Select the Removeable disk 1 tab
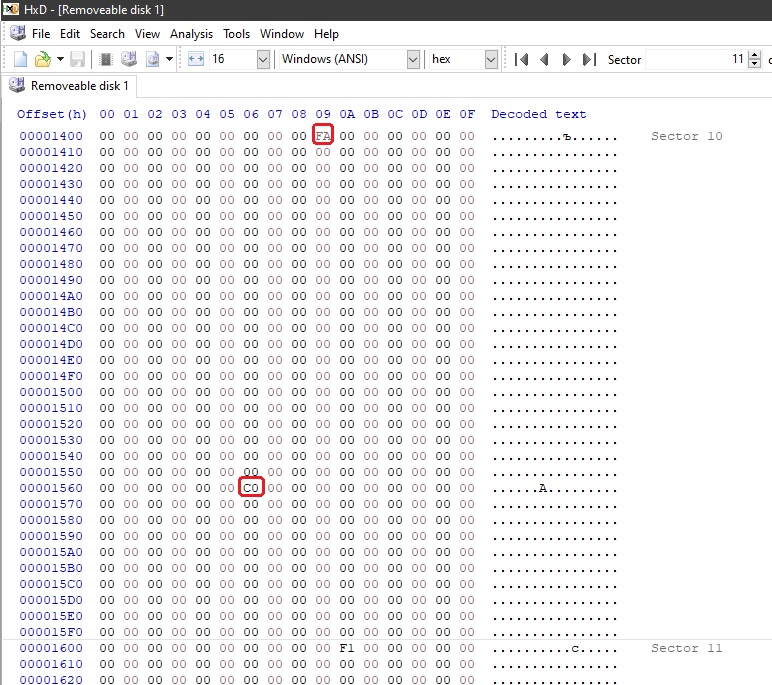The height and width of the screenshot is (685, 772). coord(70,86)
